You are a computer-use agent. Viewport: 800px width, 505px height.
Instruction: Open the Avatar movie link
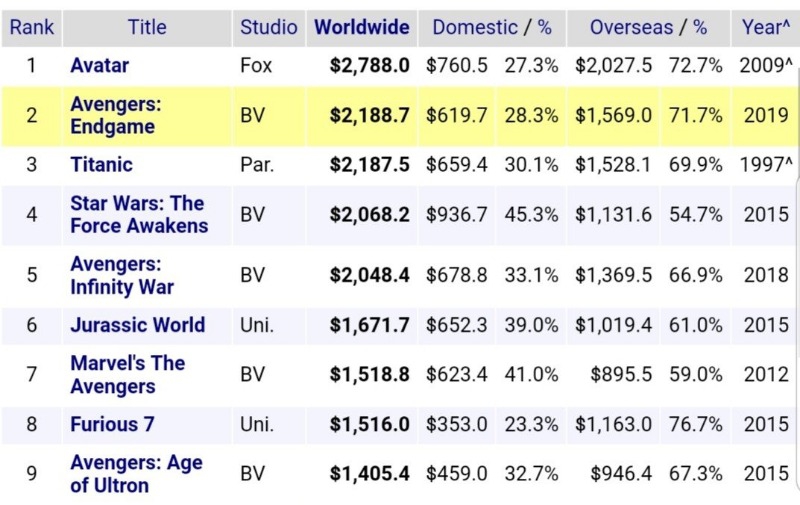coord(99,65)
